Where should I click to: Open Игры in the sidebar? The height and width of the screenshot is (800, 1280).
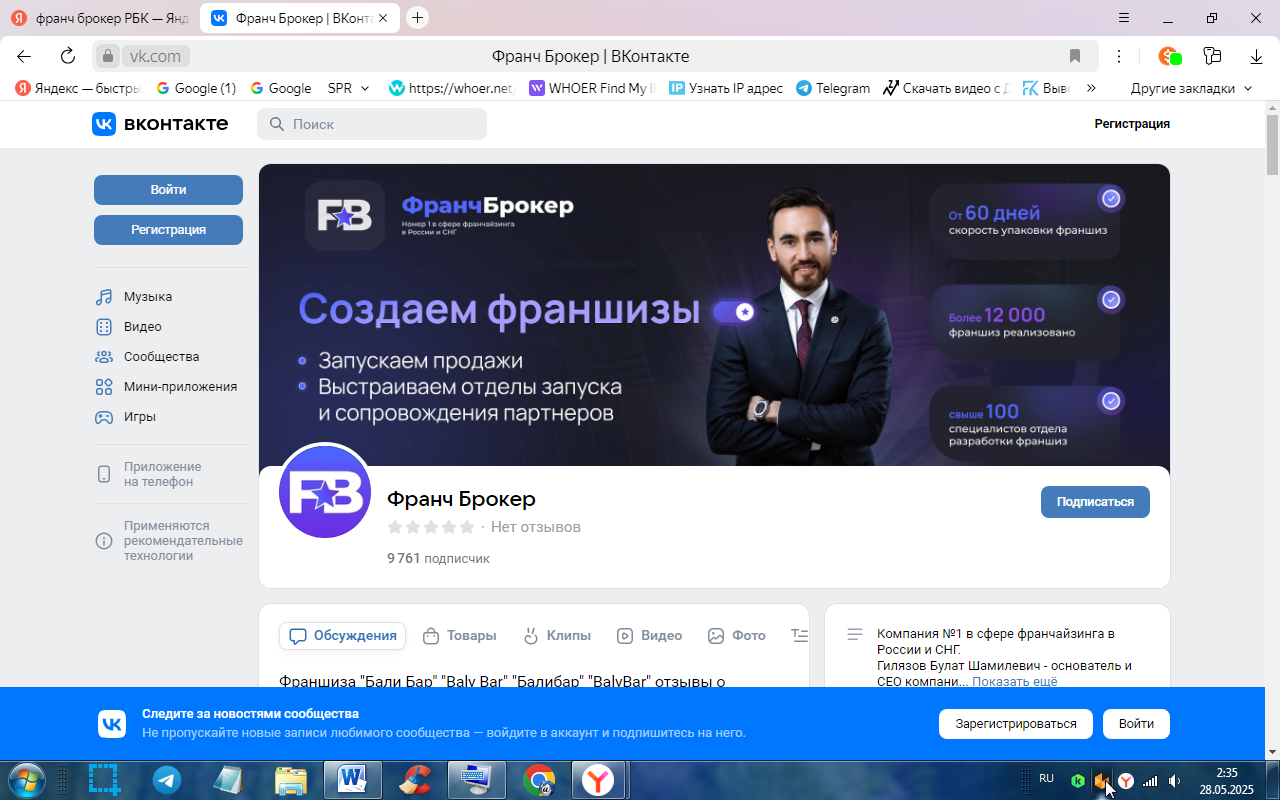125,417
